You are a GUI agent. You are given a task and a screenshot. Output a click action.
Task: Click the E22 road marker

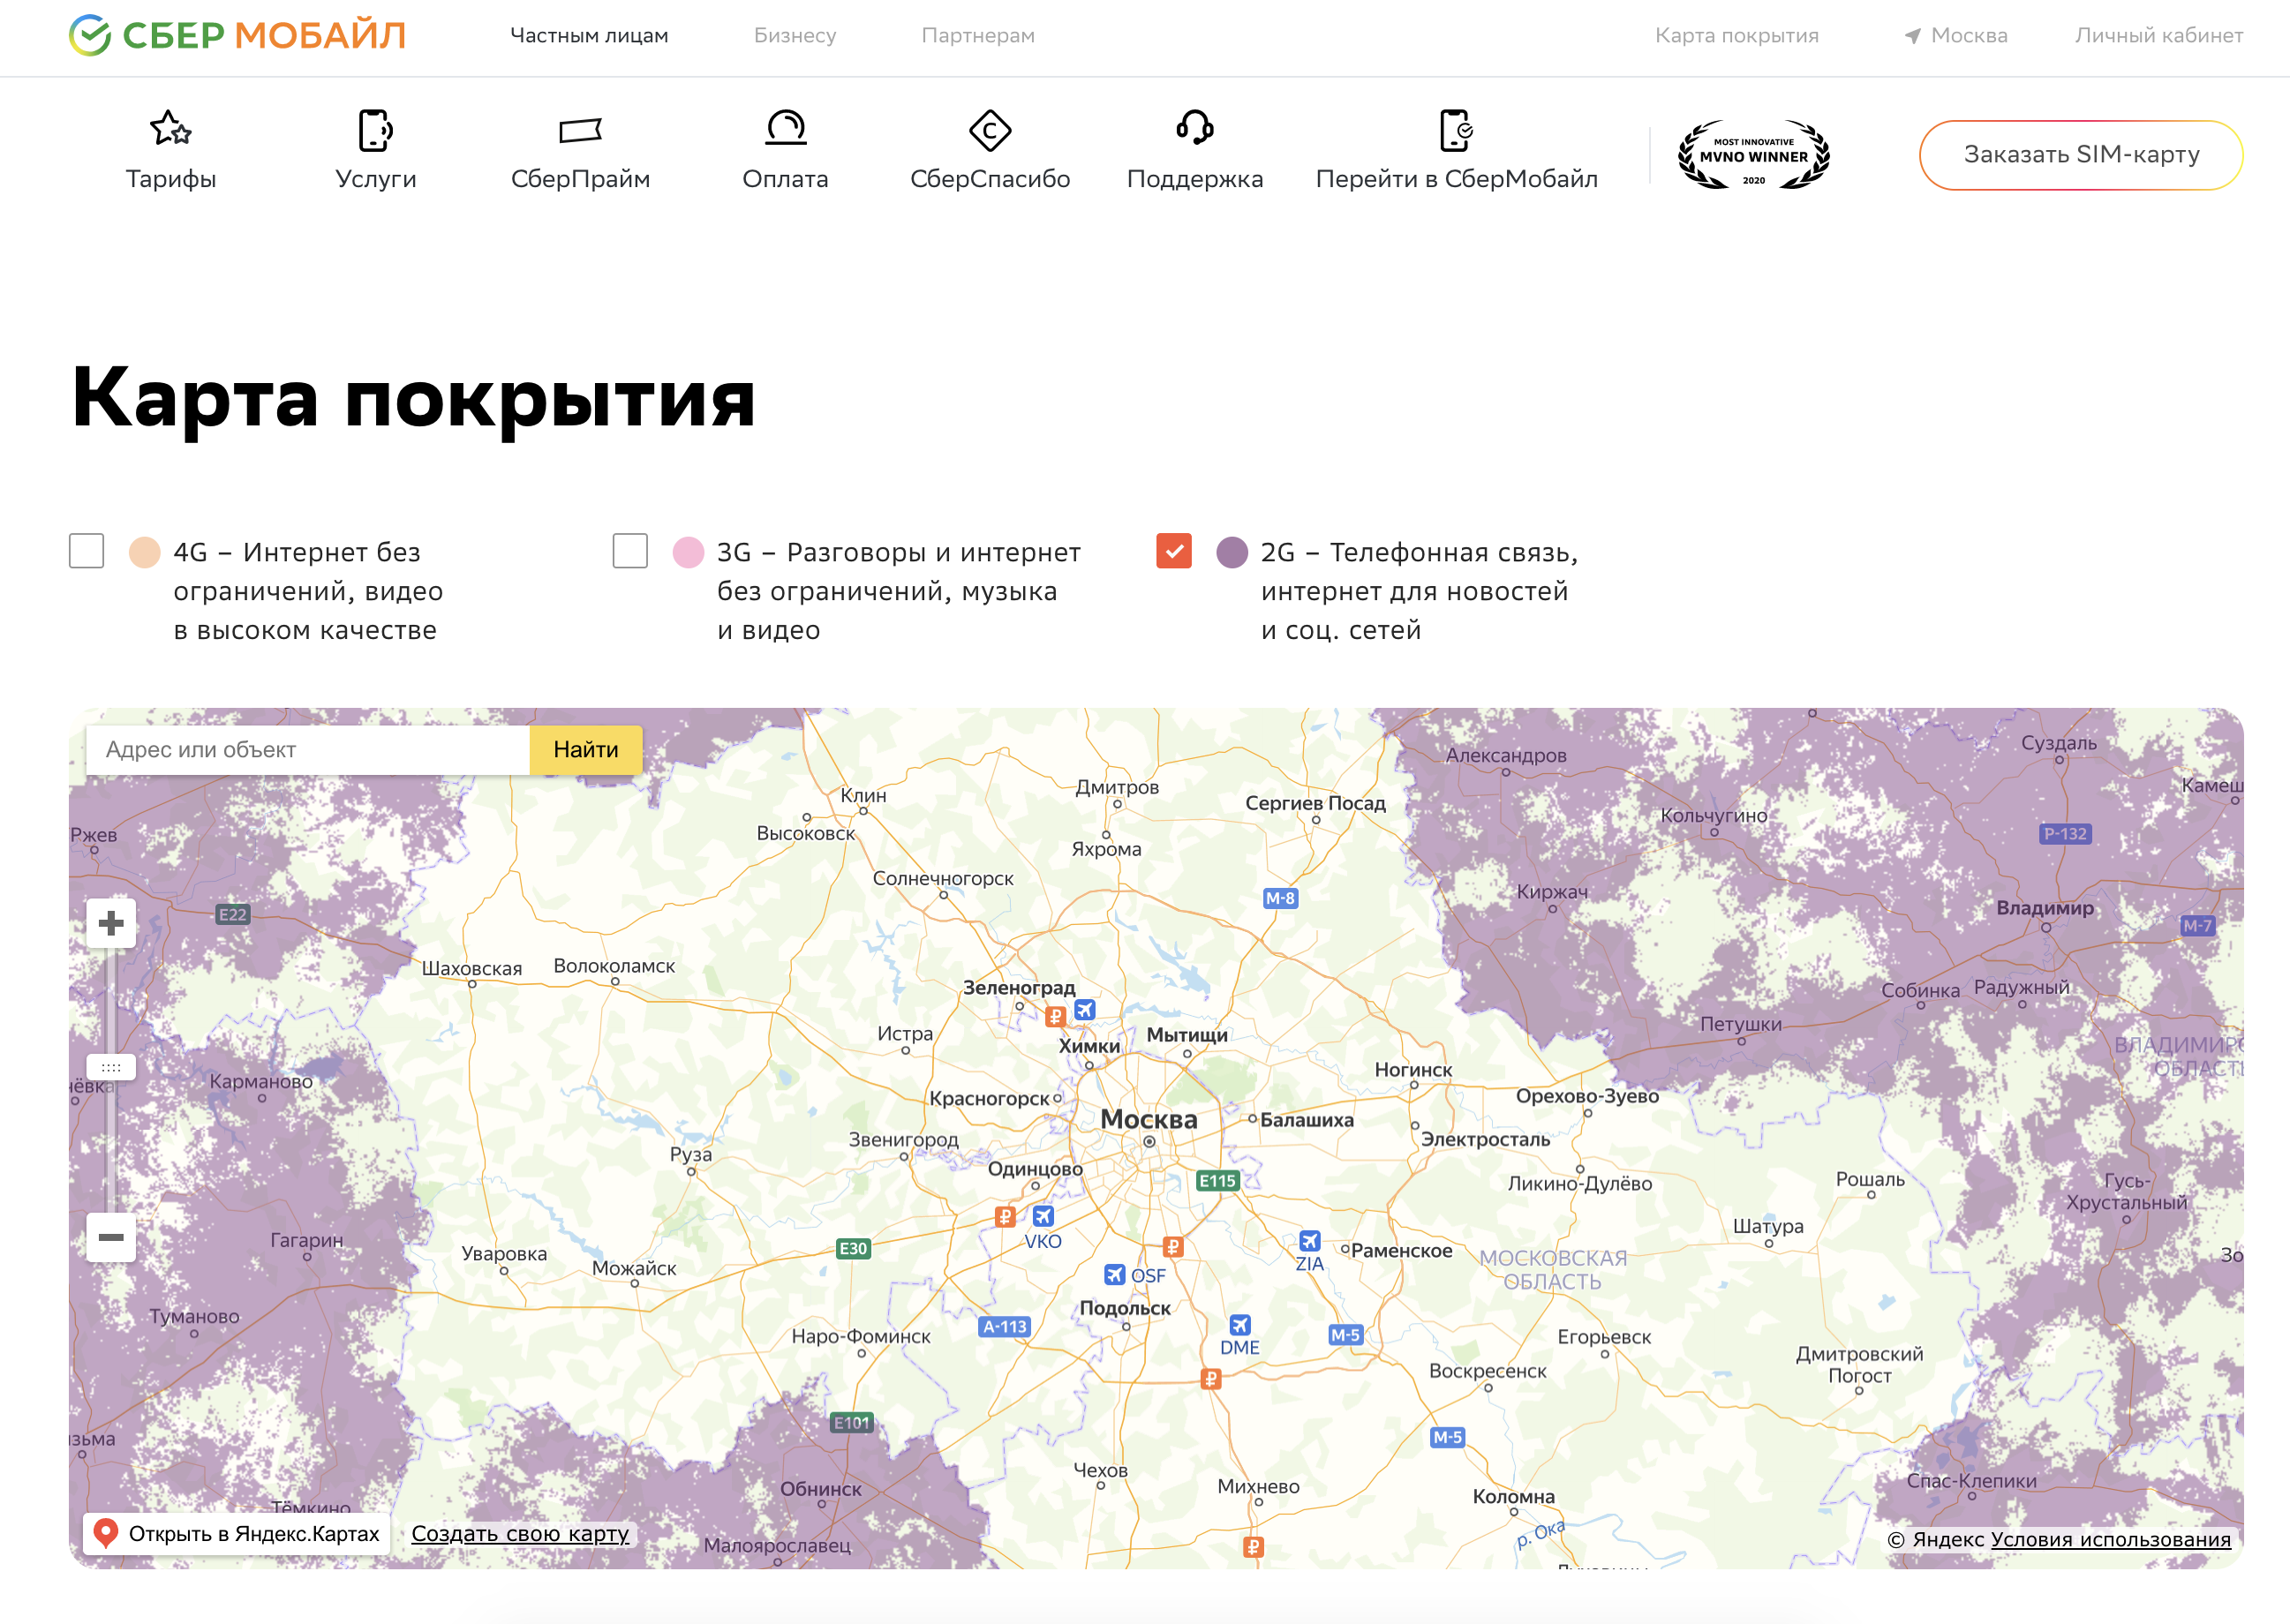tap(232, 914)
